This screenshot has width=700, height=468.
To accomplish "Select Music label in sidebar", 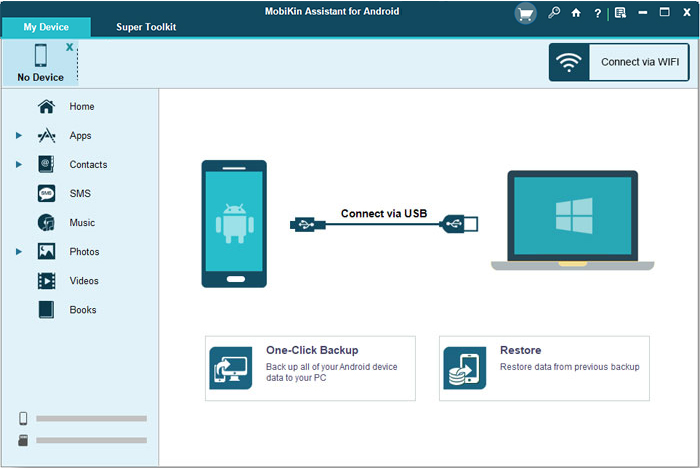I will click(82, 222).
